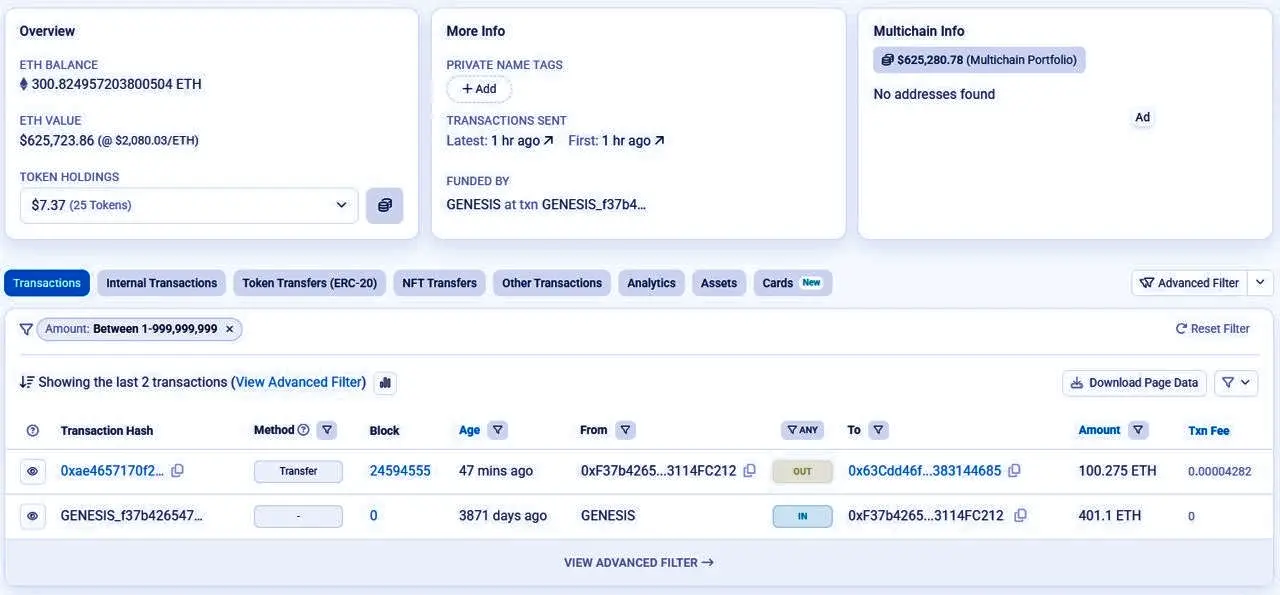Click the Ad label

1142,117
